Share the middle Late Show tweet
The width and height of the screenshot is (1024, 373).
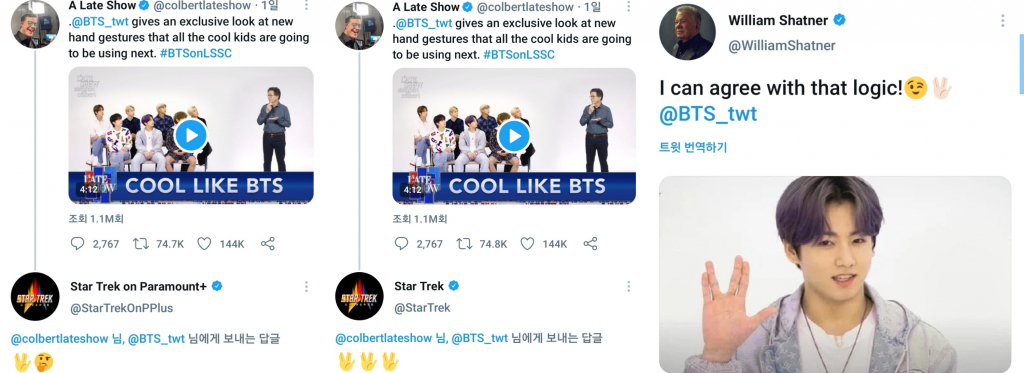[x=590, y=244]
